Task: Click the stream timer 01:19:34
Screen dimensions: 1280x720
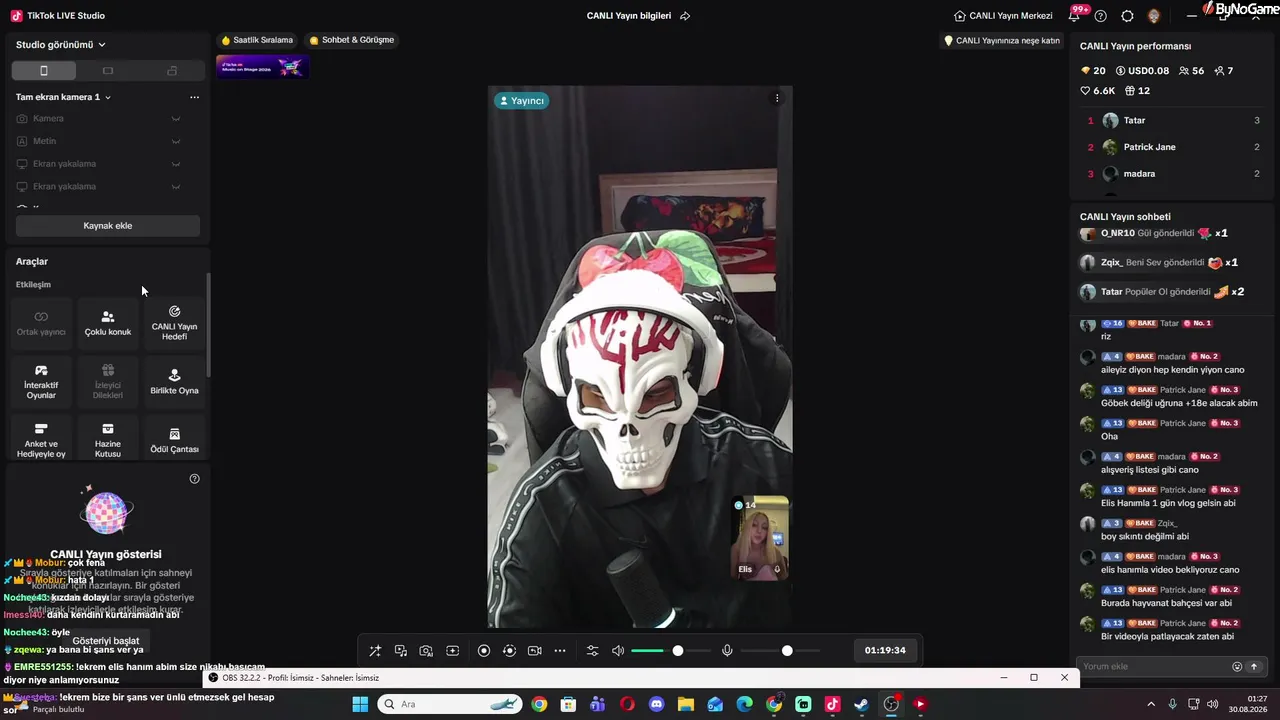Action: [885, 651]
